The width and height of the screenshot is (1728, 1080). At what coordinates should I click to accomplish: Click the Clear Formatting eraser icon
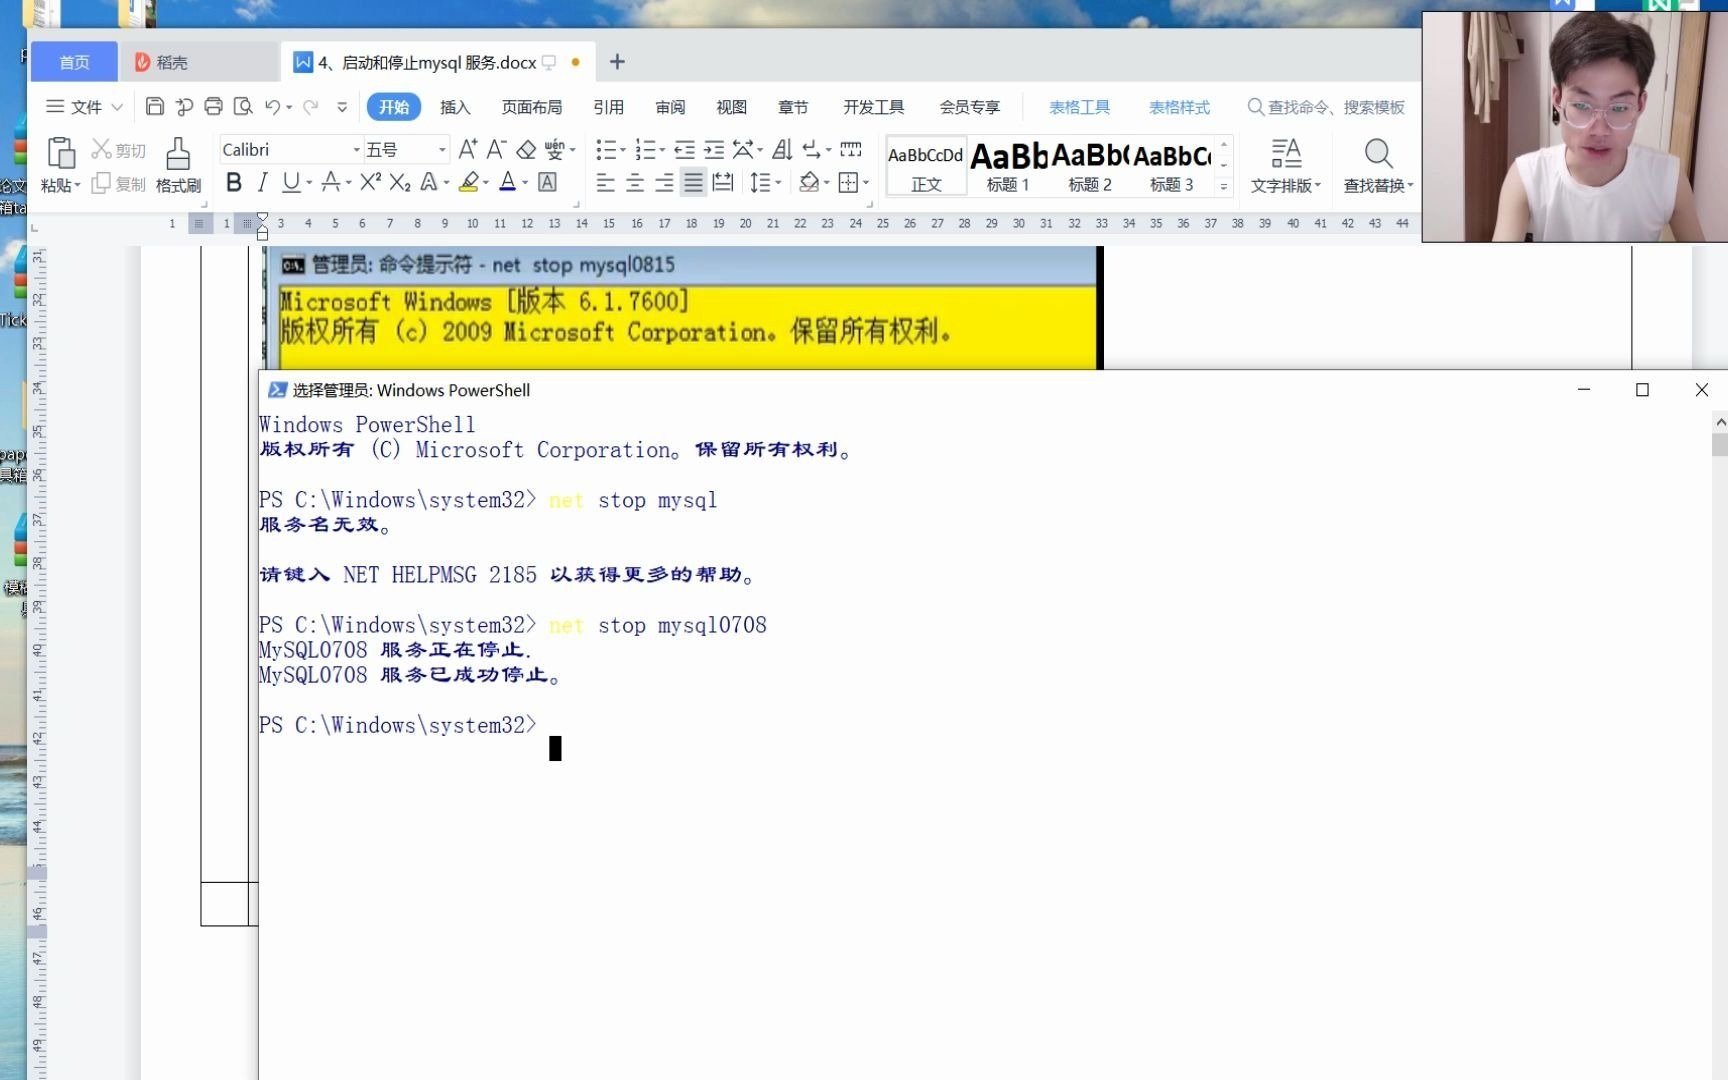point(526,149)
